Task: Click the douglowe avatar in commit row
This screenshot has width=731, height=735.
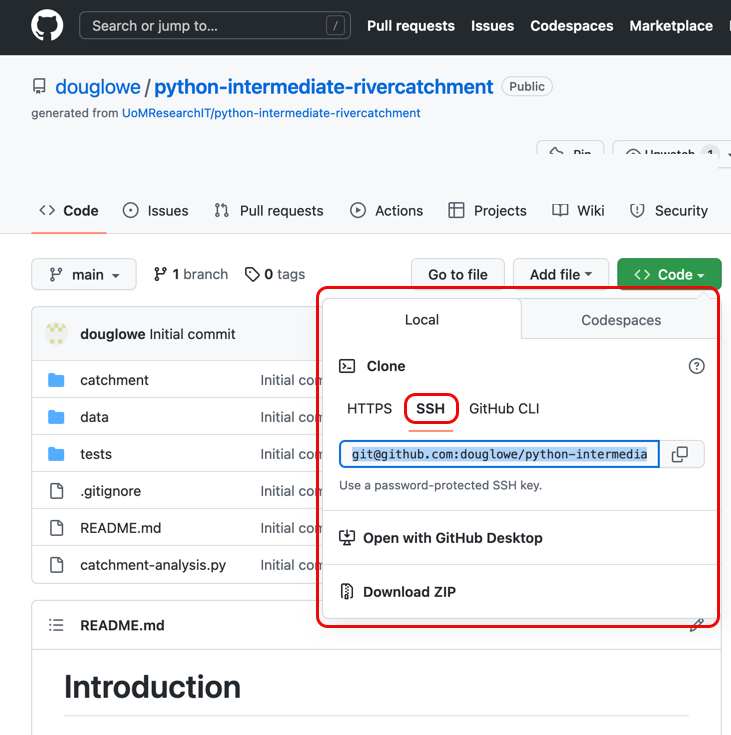Action: tap(56, 334)
